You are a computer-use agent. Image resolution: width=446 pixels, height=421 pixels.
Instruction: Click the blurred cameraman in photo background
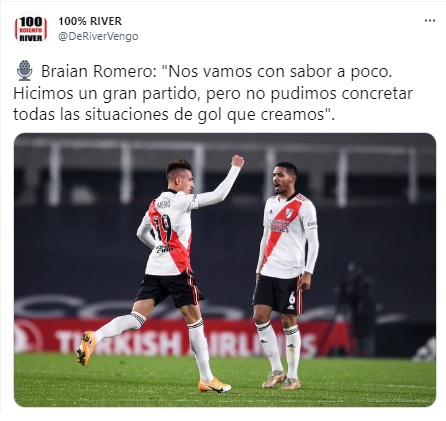click(358, 305)
